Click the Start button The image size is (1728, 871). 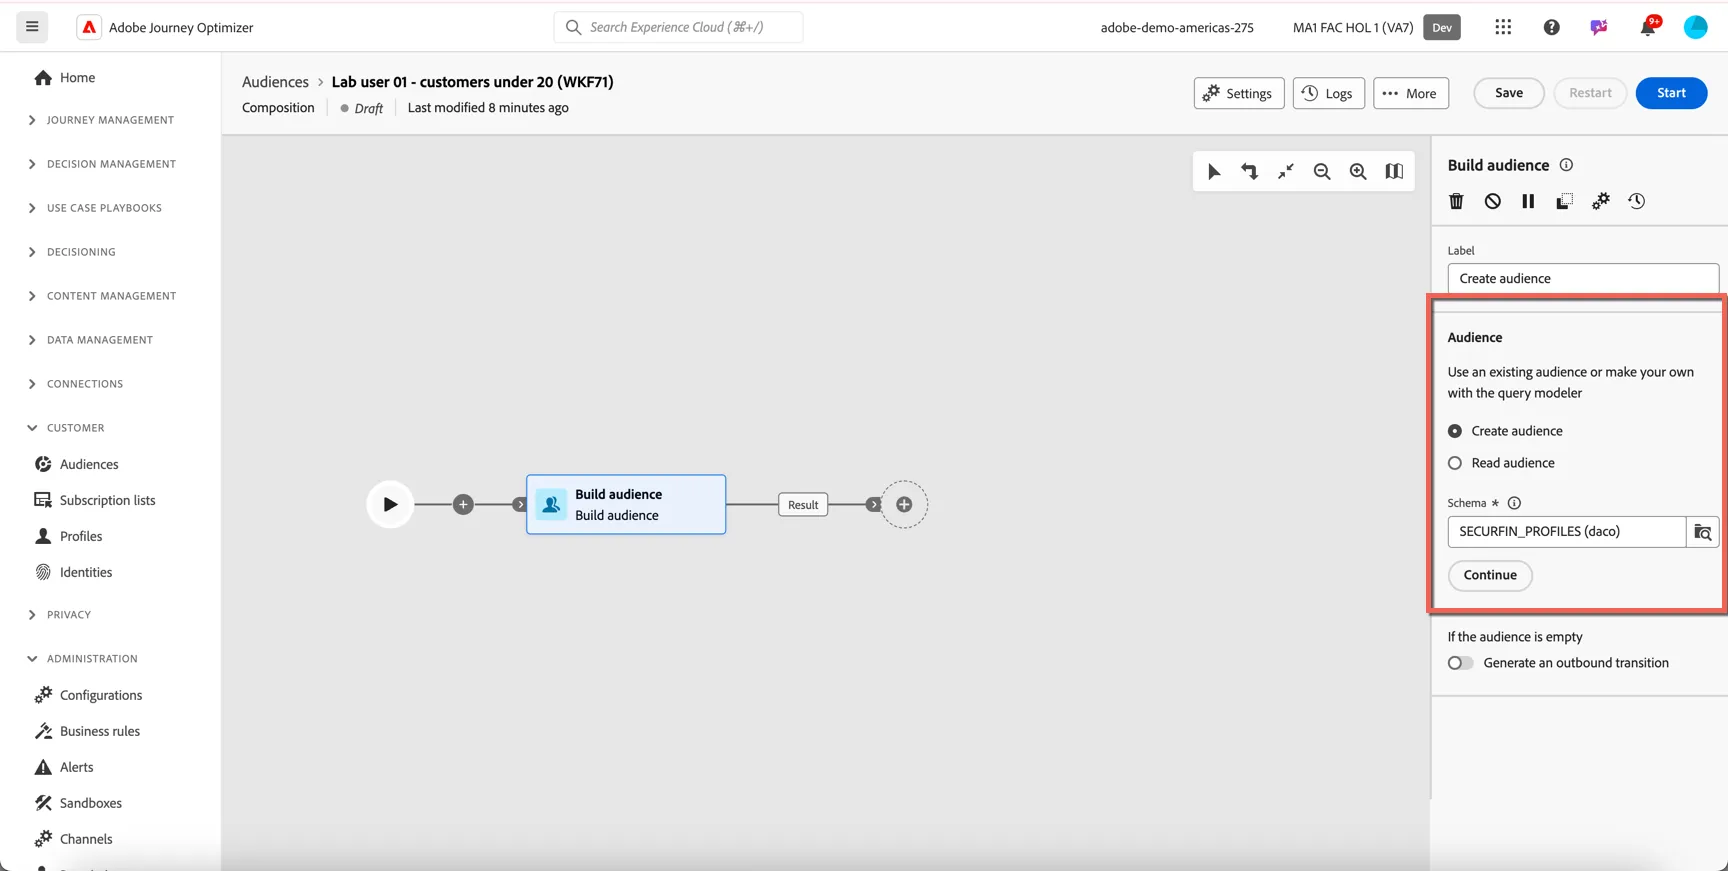click(1671, 93)
